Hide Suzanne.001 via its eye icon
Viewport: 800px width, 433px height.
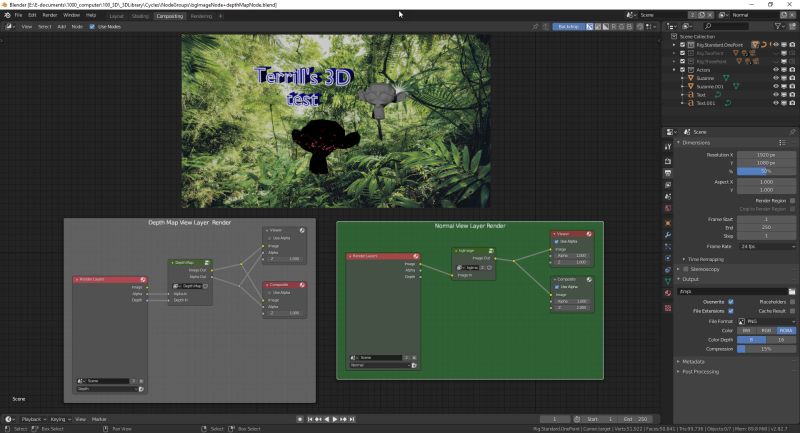[x=776, y=86]
